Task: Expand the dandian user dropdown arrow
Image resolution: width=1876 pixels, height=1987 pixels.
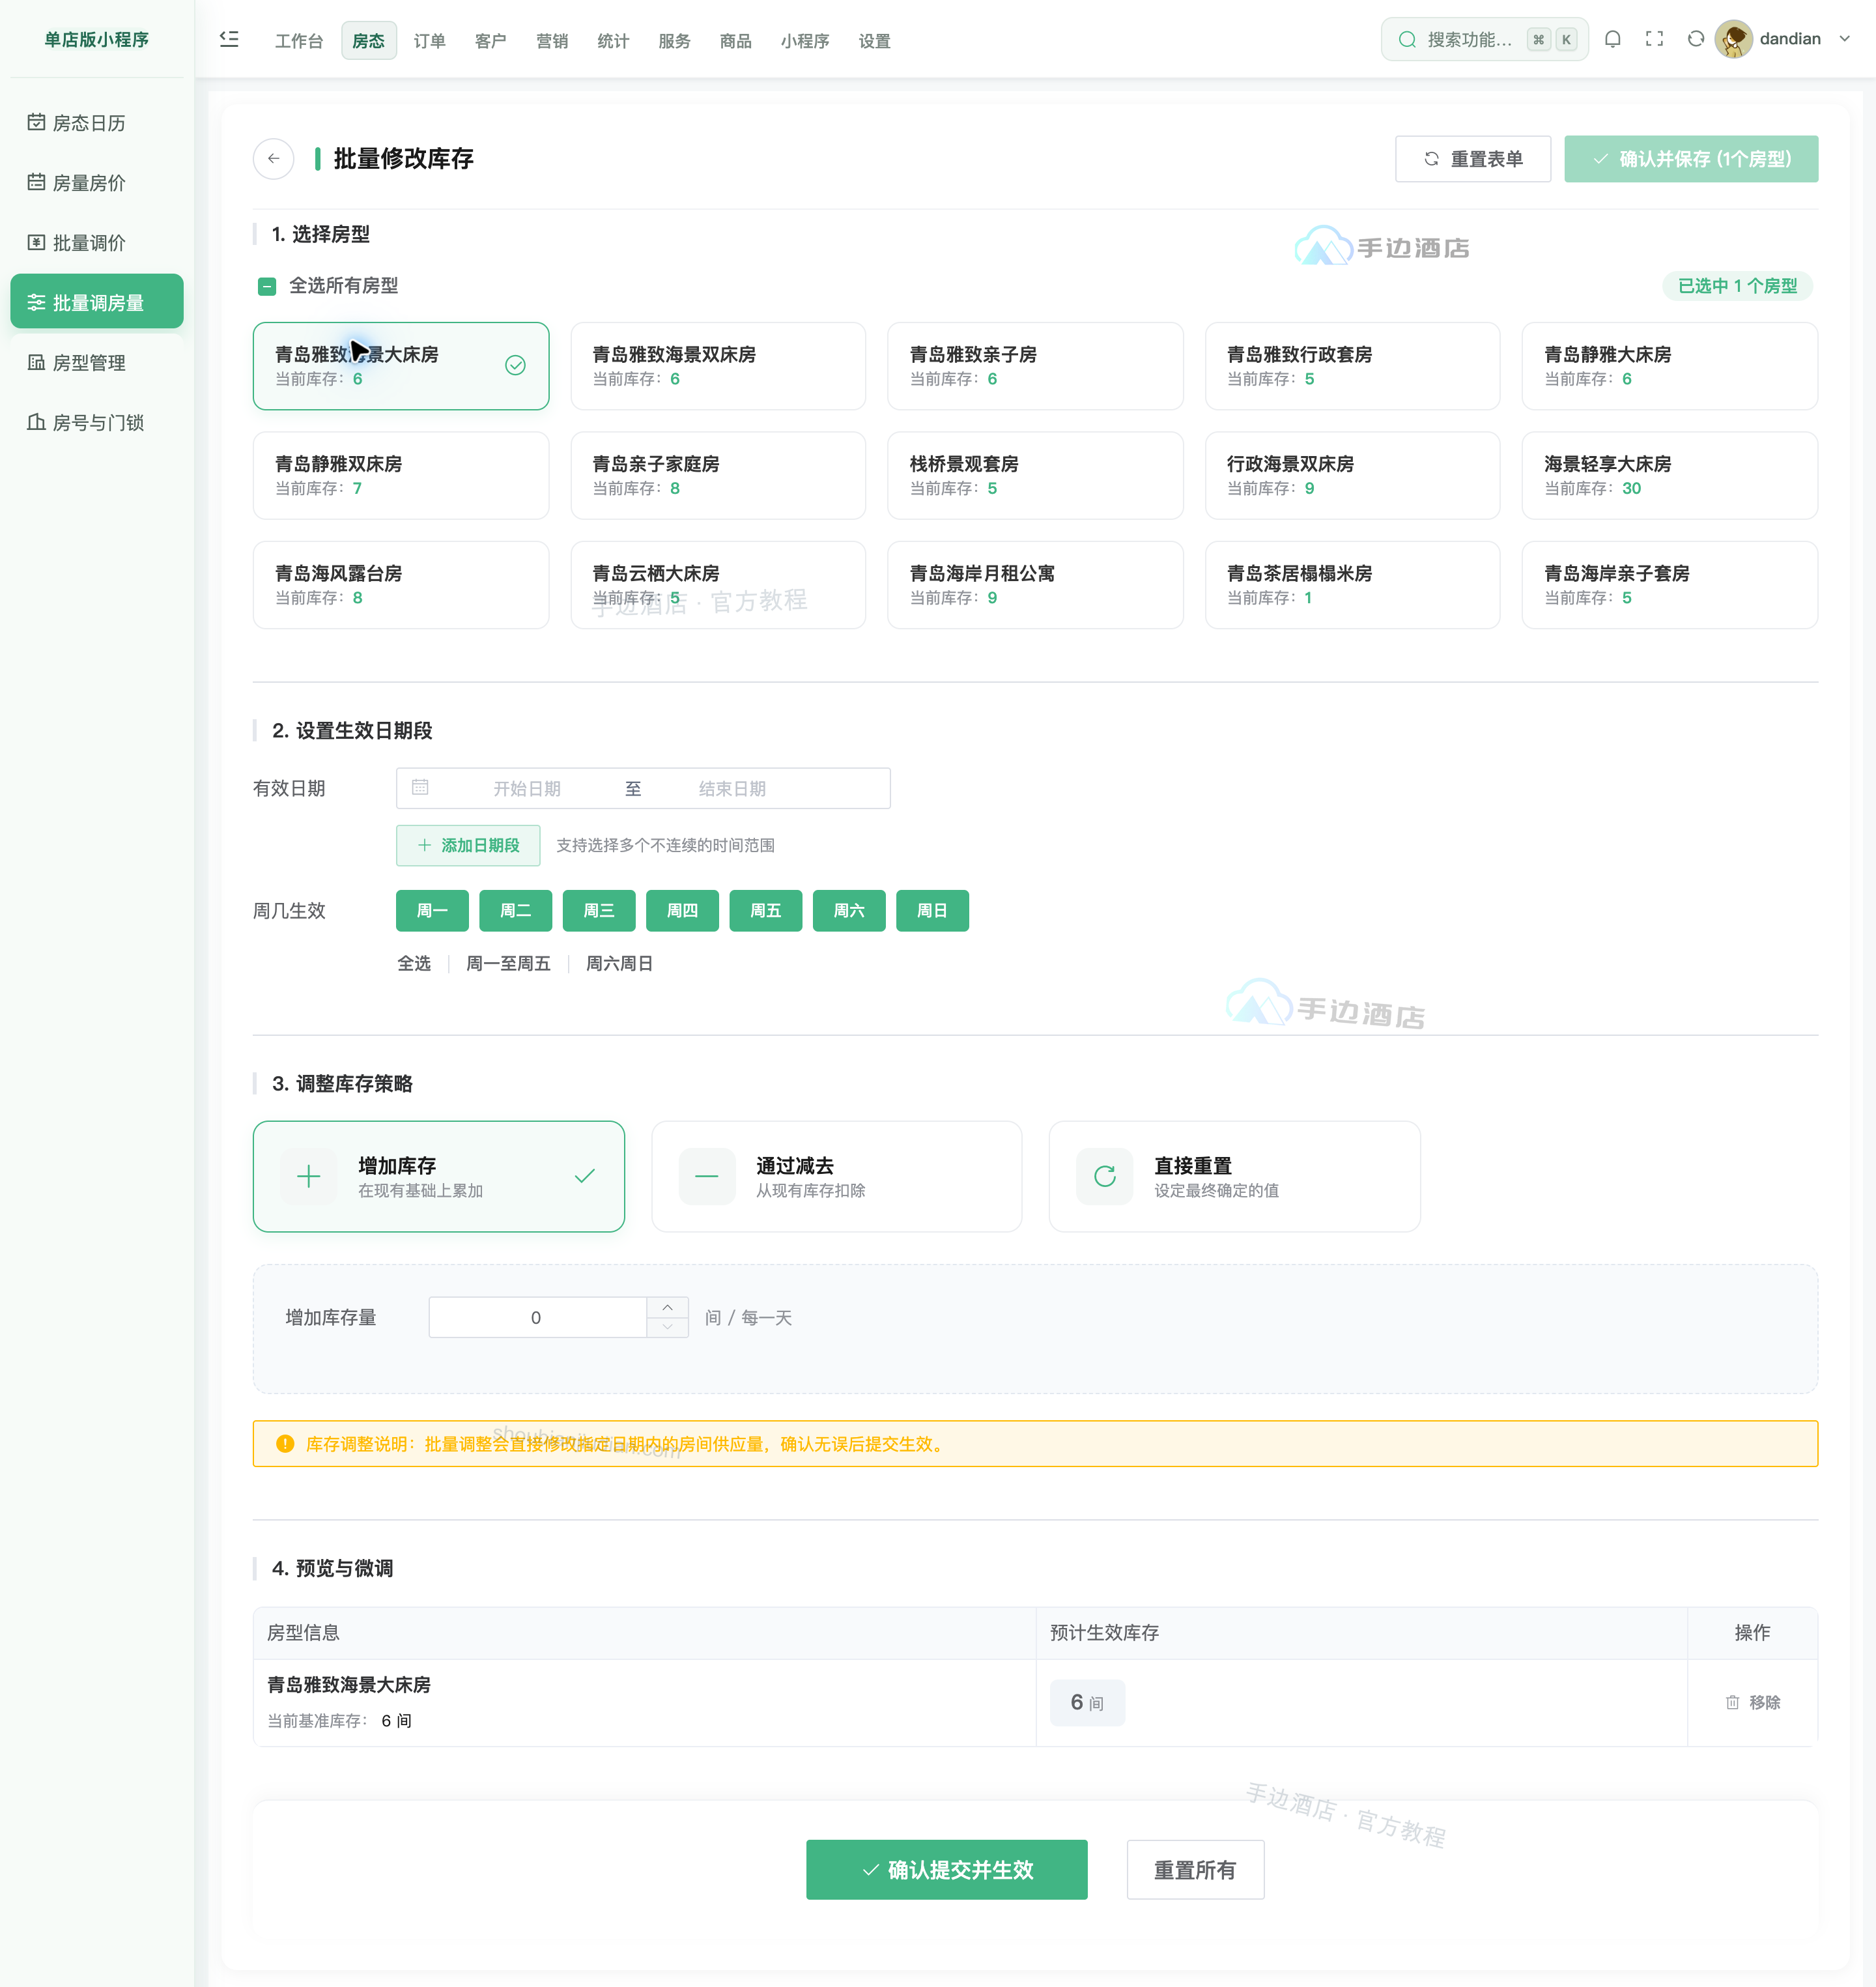Action: tap(1845, 39)
